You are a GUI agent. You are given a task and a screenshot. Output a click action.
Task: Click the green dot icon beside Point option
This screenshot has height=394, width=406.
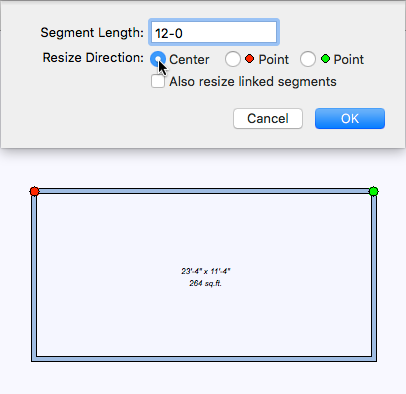[x=325, y=59]
